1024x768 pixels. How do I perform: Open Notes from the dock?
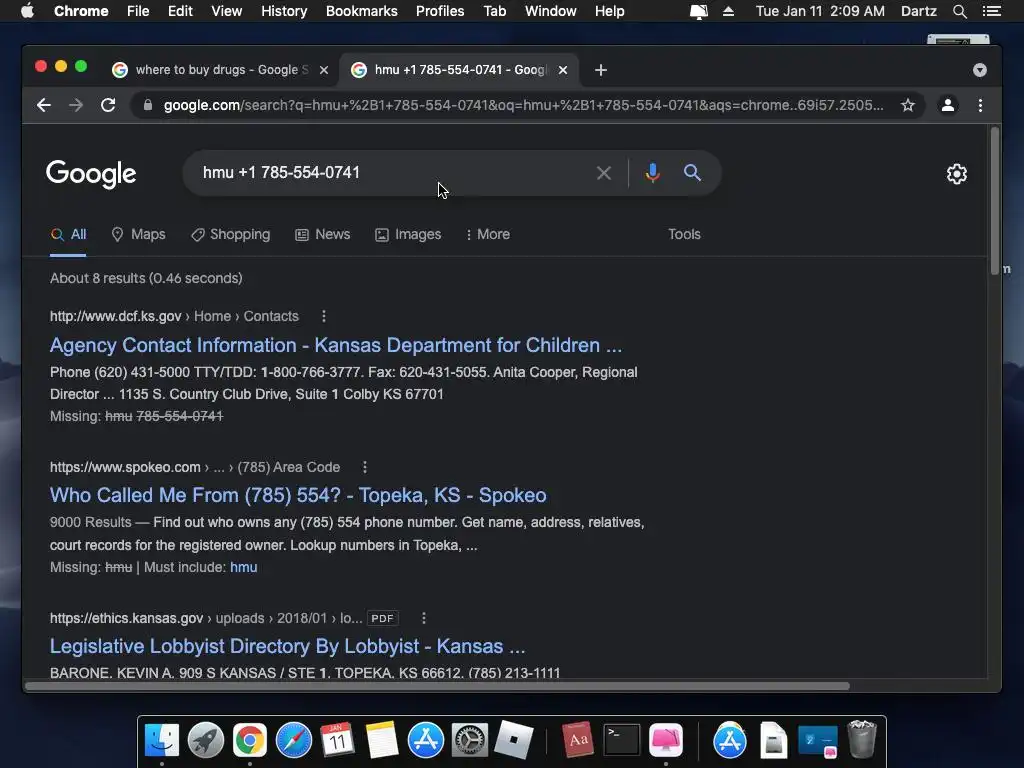click(x=381, y=741)
